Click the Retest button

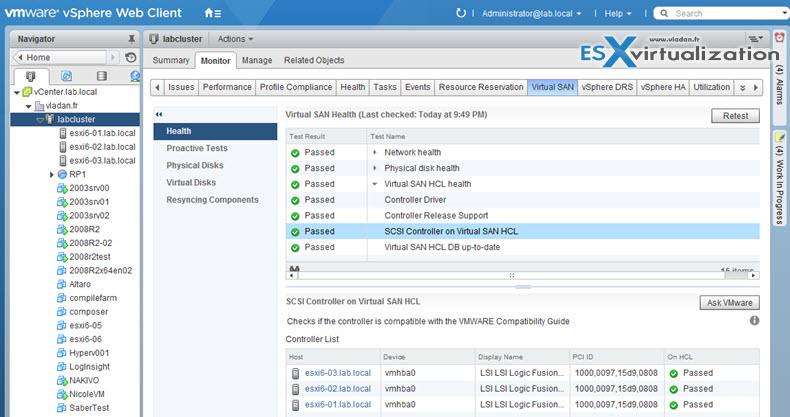coord(735,116)
